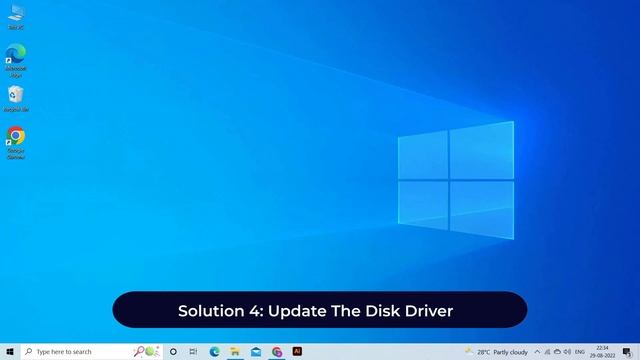
Task: Select the Google Chrome desktop shortcut
Action: 16,142
